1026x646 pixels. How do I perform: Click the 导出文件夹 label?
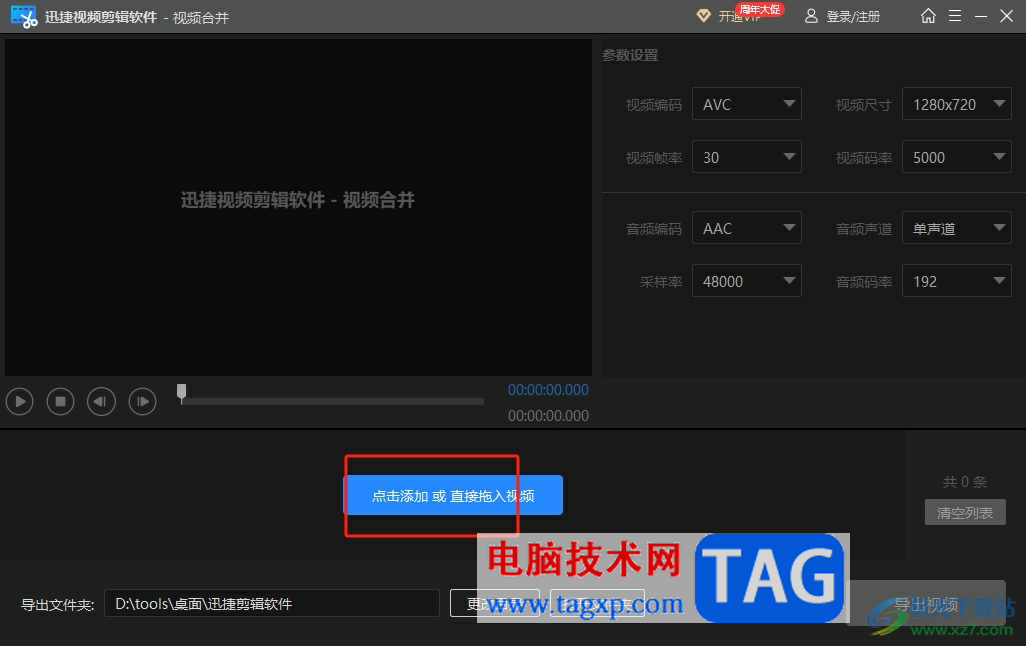click(x=58, y=605)
